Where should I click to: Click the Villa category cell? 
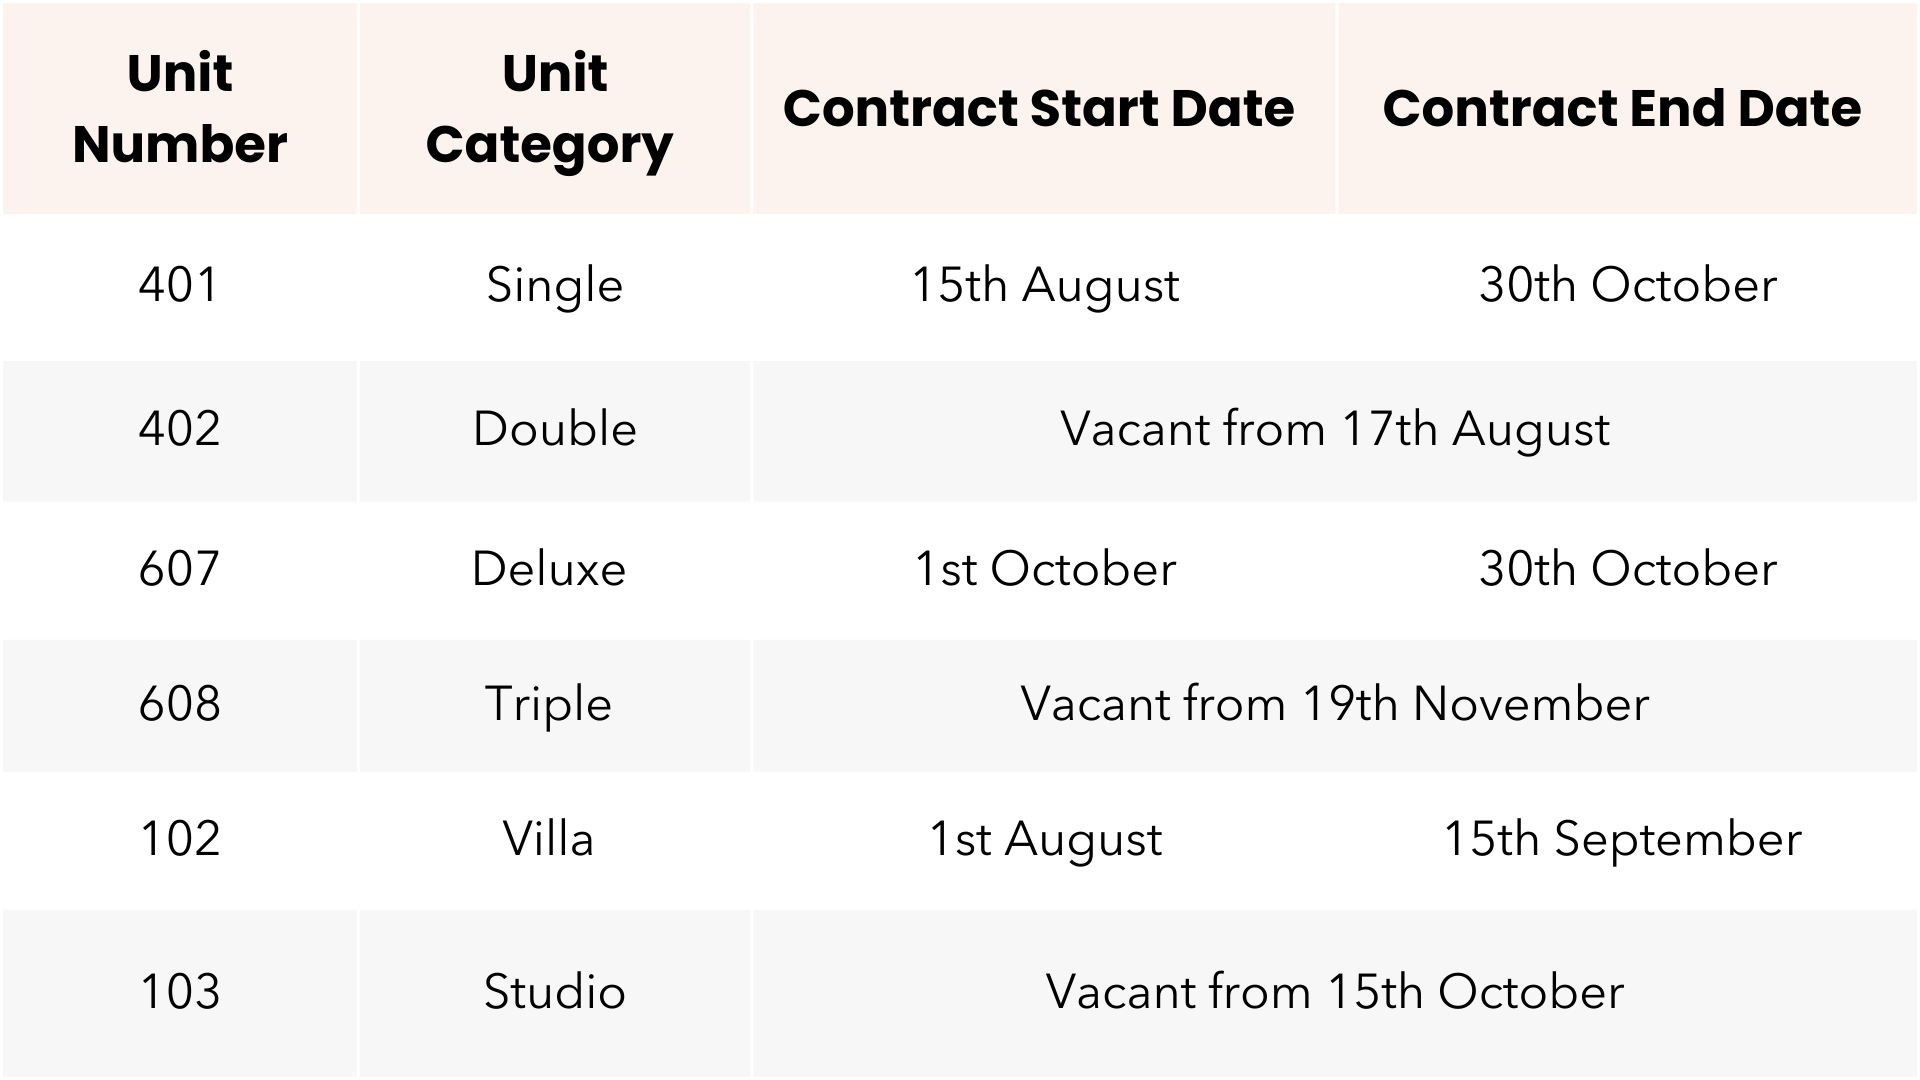coord(548,839)
